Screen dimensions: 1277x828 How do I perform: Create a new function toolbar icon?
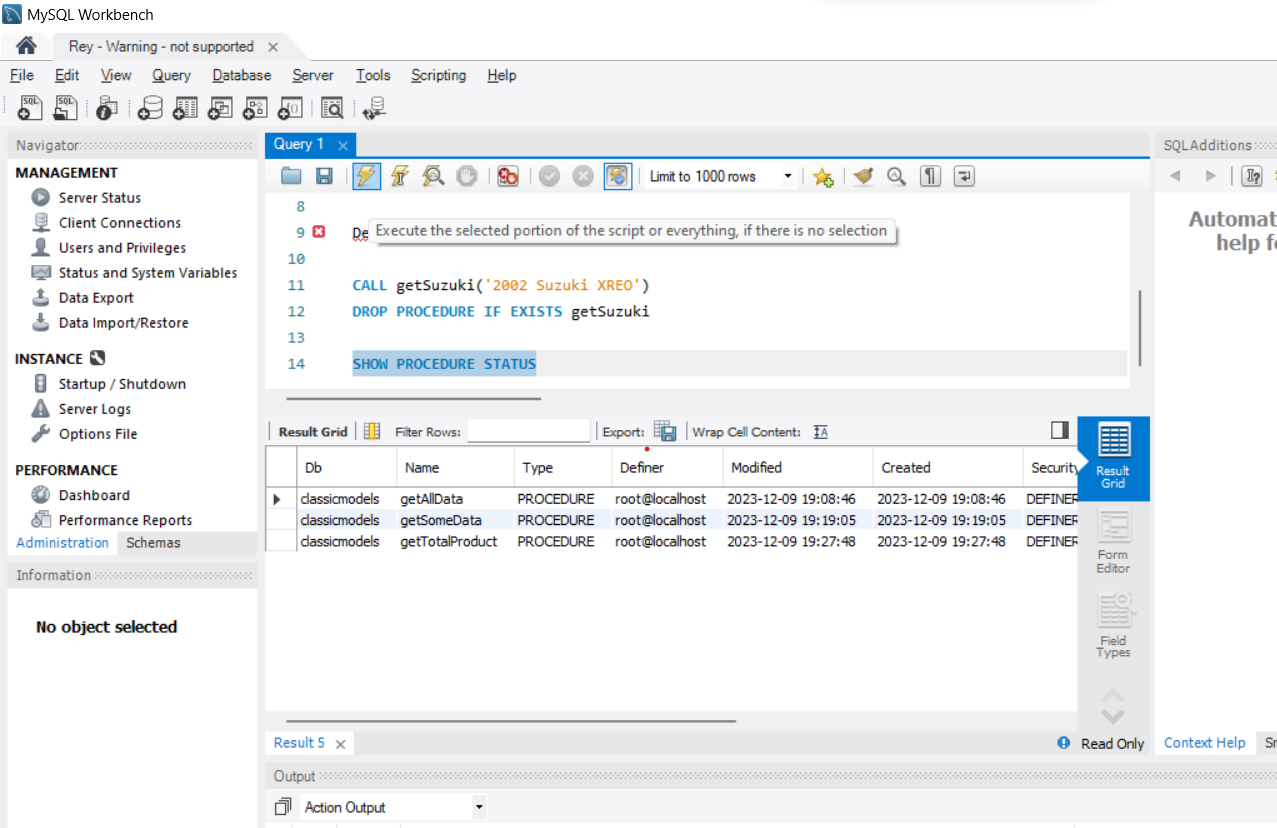[290, 108]
